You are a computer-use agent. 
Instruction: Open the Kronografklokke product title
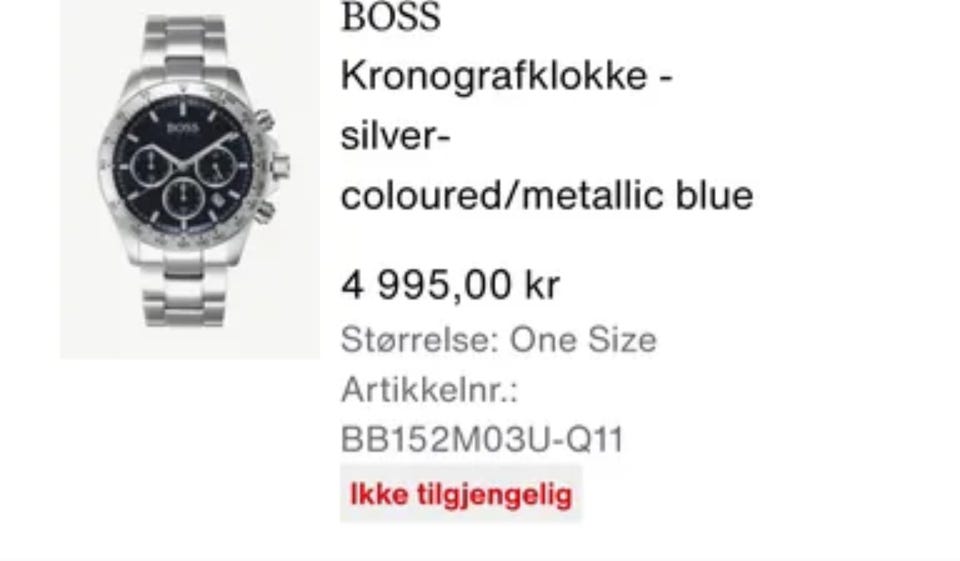point(506,76)
